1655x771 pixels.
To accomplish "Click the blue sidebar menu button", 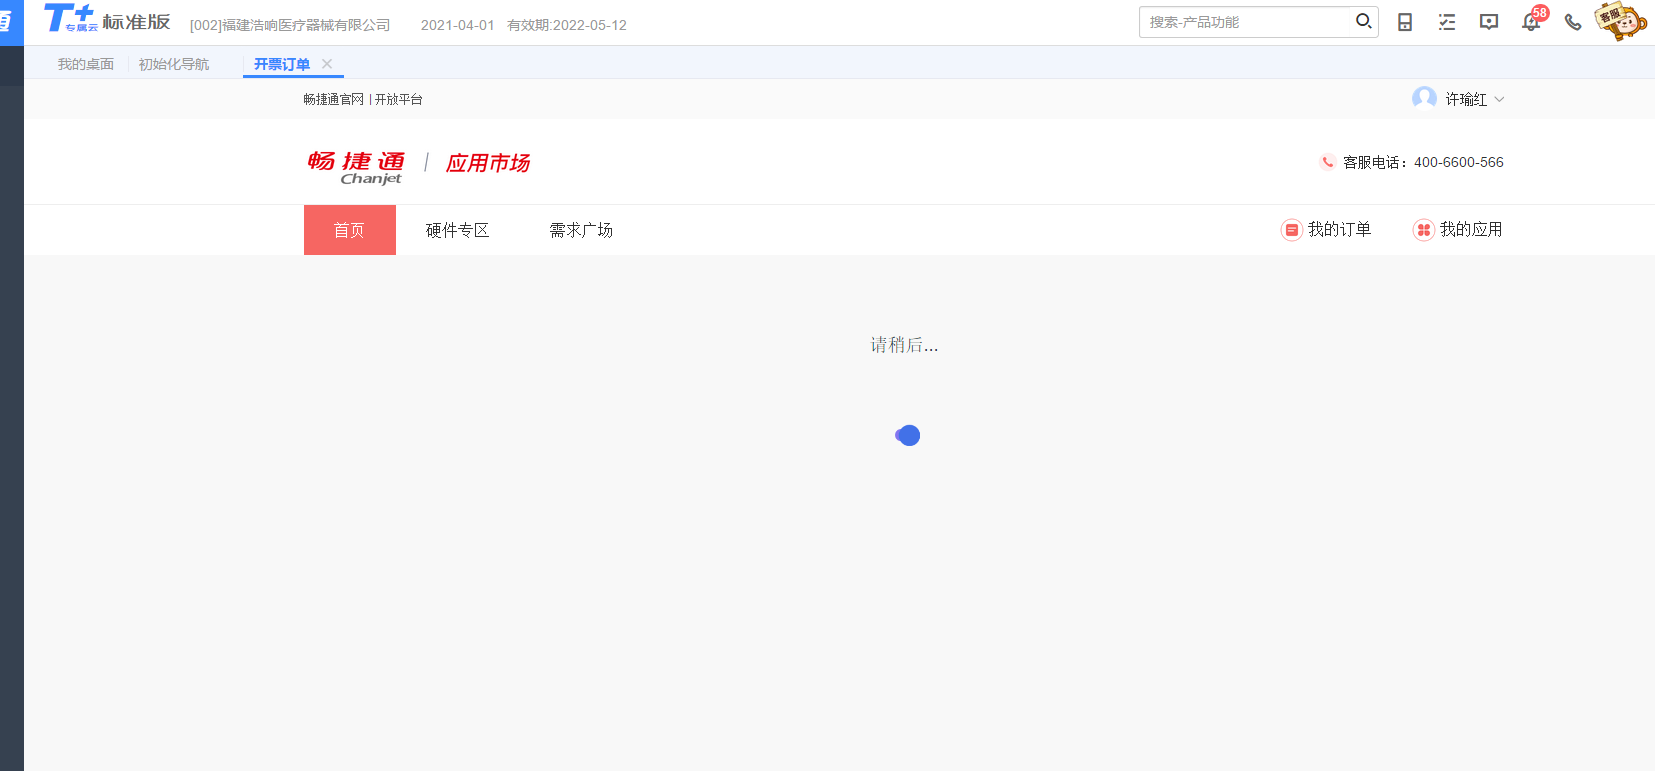I will 12,22.
